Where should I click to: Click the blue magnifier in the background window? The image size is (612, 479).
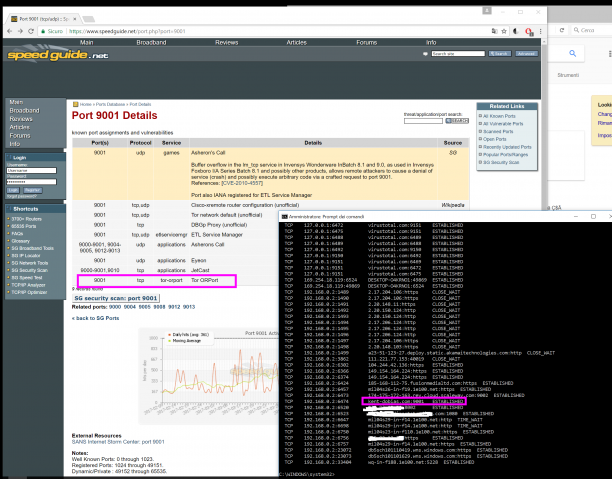[573, 53]
